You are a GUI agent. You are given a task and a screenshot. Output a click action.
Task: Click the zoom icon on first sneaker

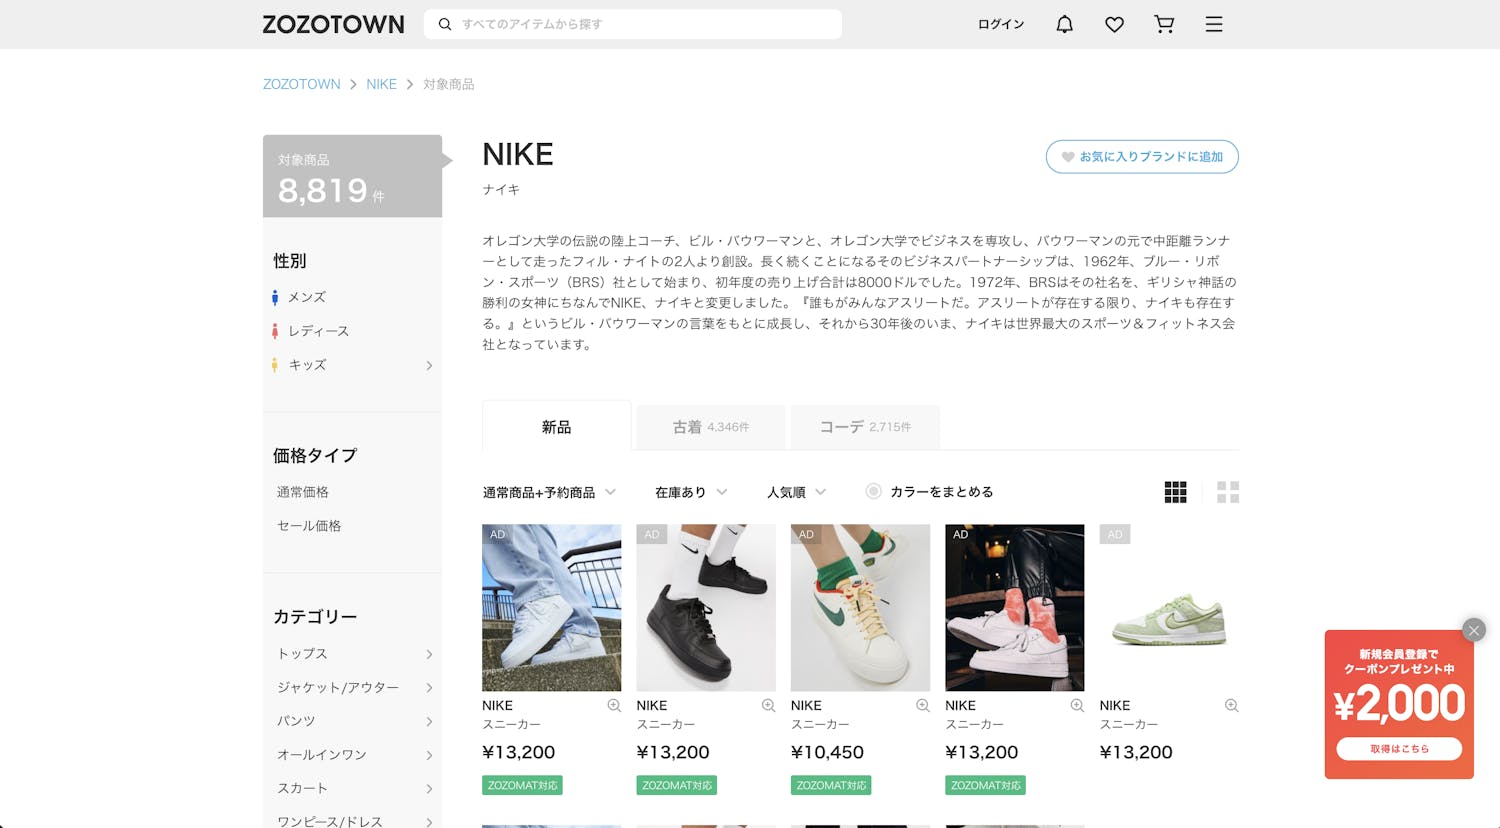614,706
